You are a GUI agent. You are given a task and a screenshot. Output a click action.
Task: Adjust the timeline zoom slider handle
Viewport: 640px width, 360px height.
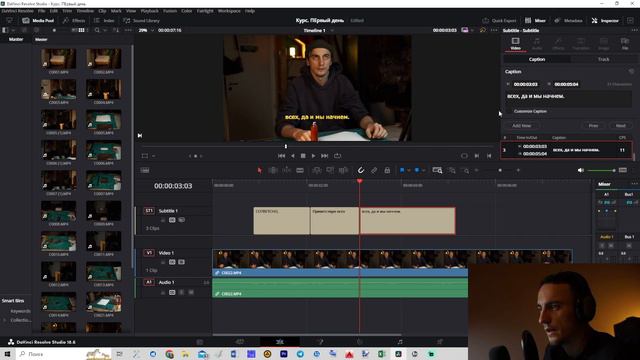tap(500, 170)
